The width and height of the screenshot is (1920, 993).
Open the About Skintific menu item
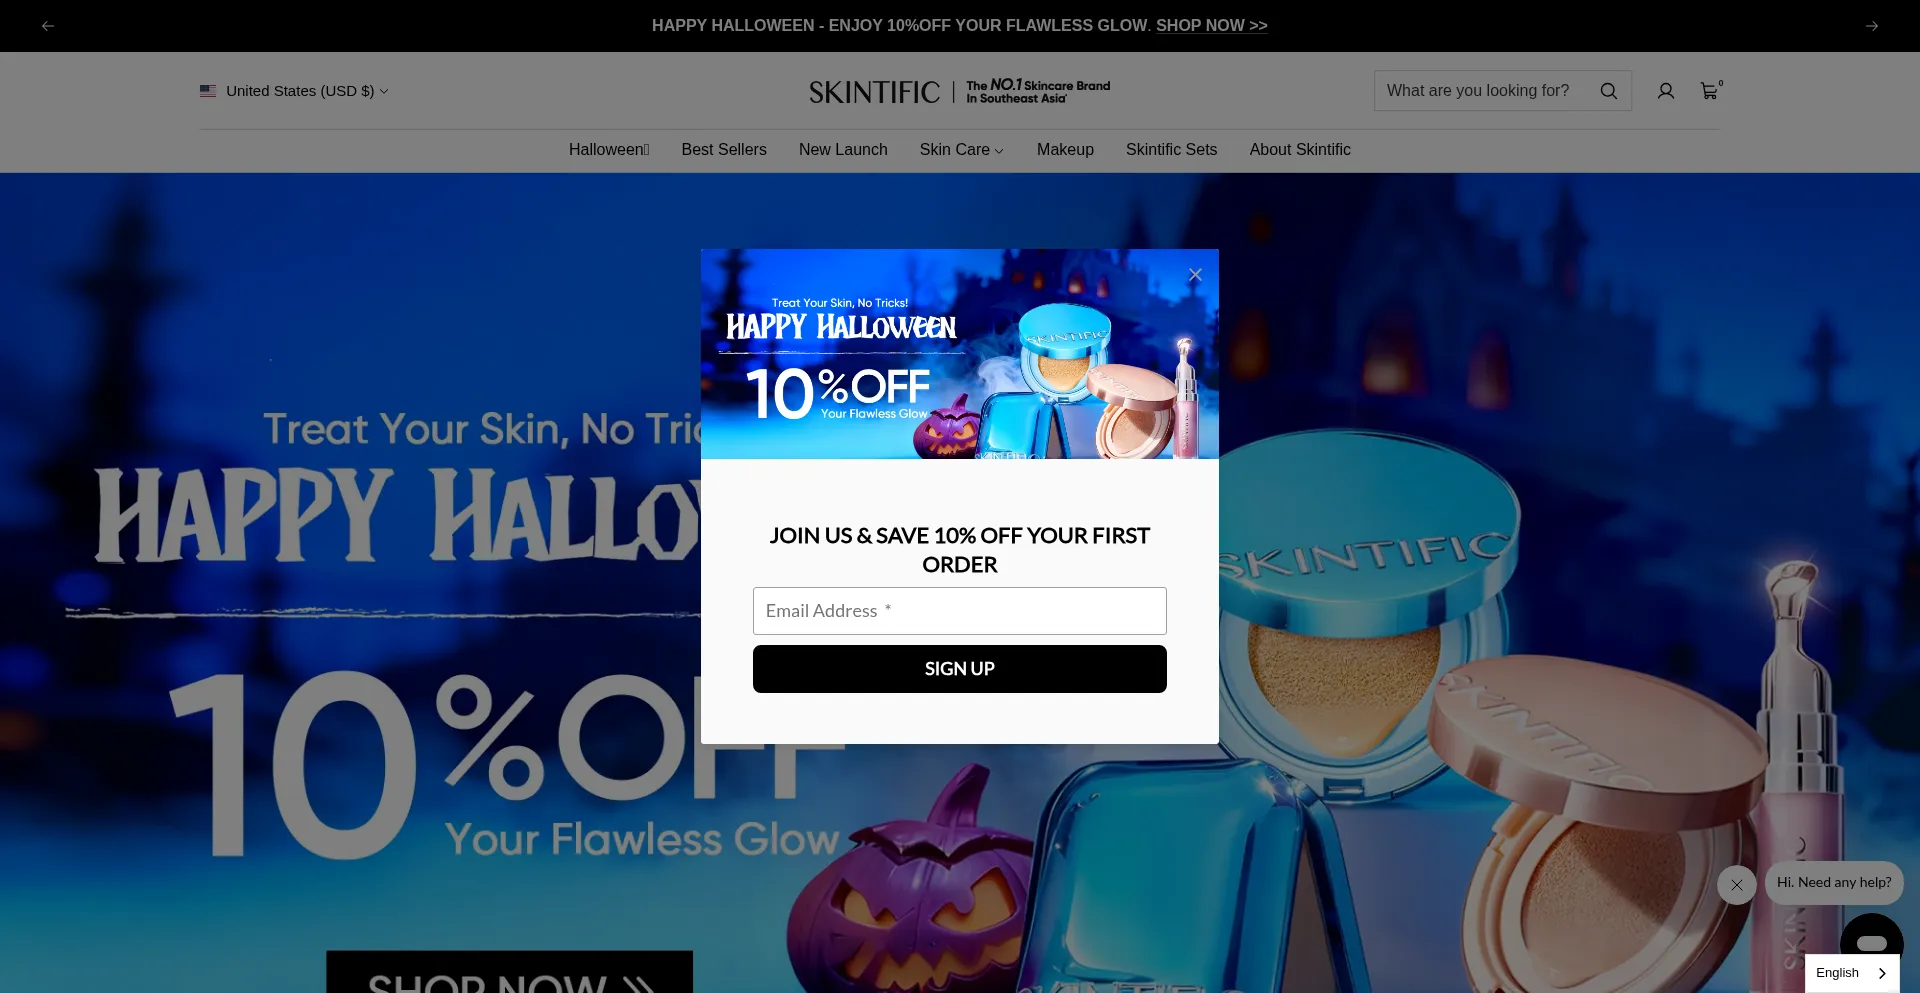tap(1299, 149)
